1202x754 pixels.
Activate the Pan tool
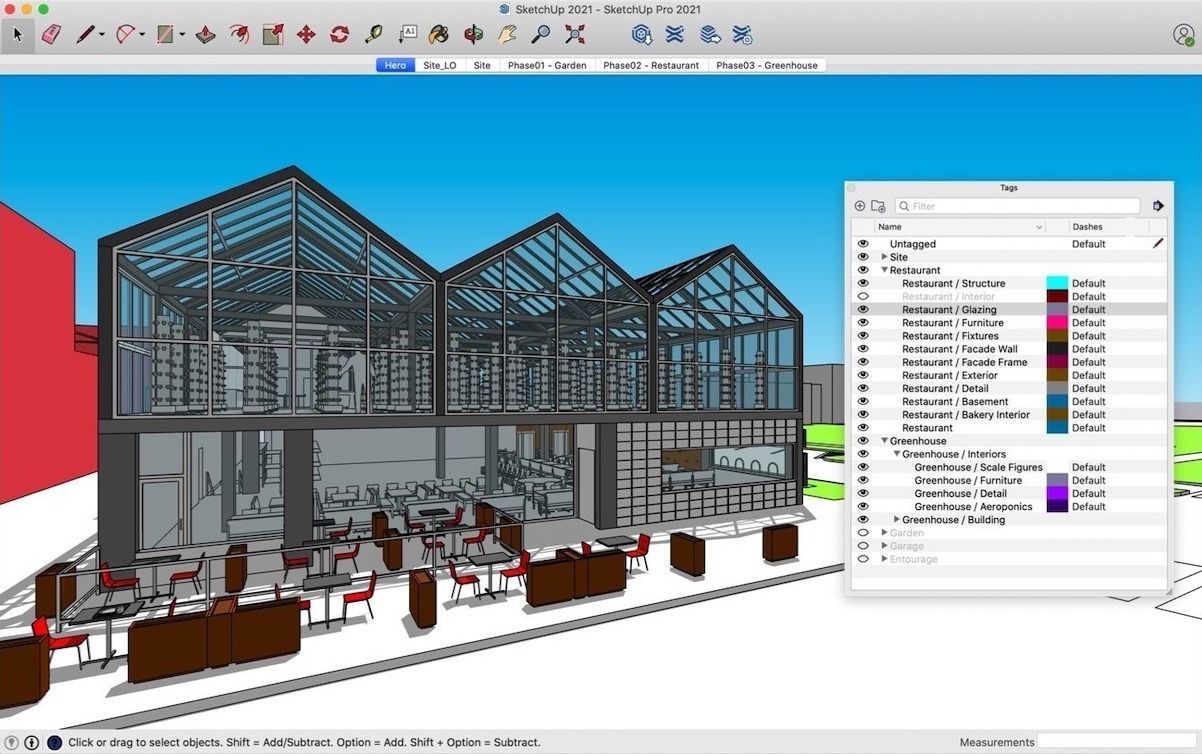(x=509, y=34)
